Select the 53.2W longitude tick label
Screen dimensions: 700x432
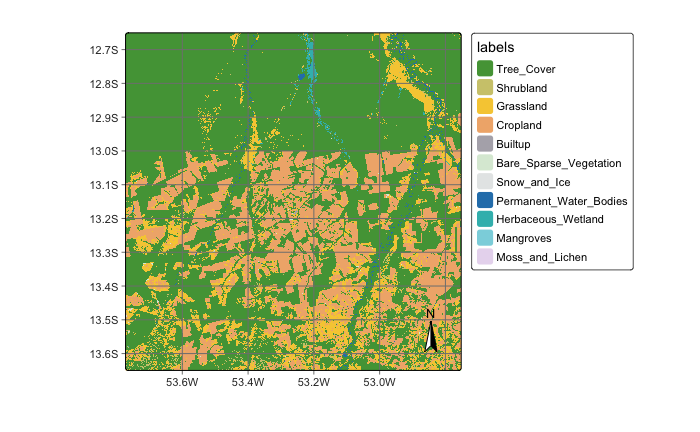pyautogui.click(x=314, y=381)
